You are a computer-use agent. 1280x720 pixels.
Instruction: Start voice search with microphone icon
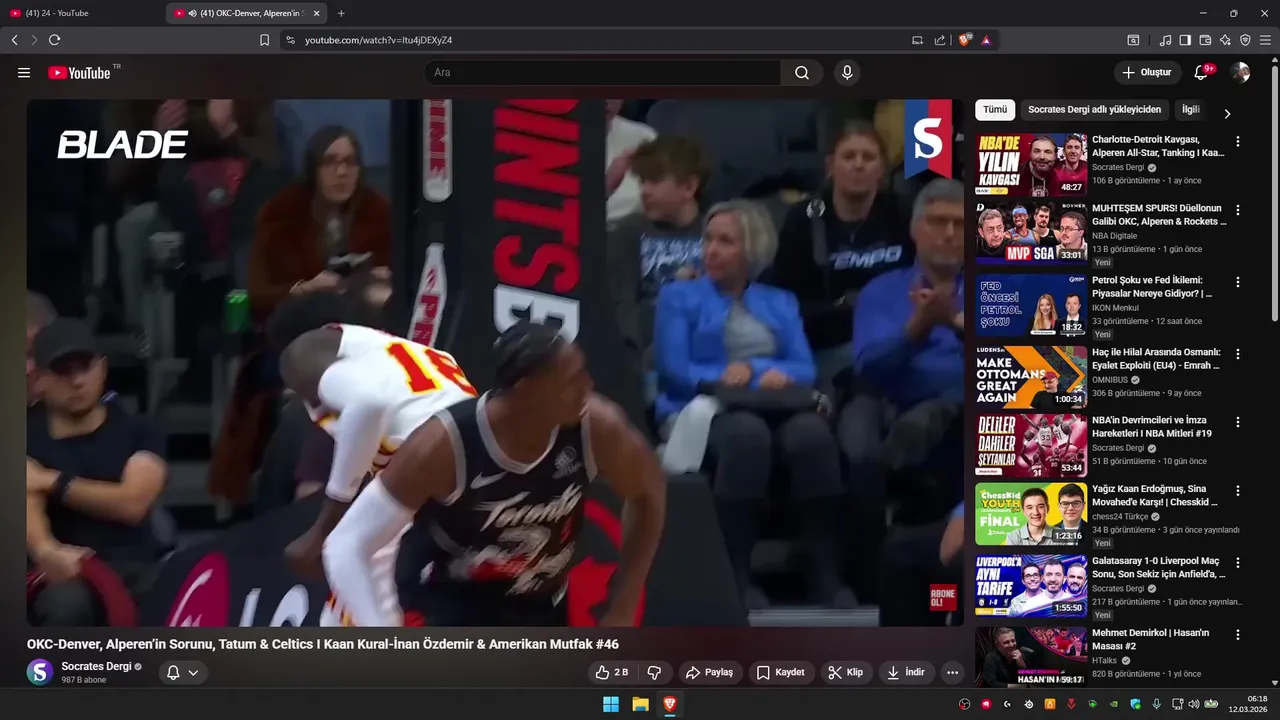click(x=847, y=73)
